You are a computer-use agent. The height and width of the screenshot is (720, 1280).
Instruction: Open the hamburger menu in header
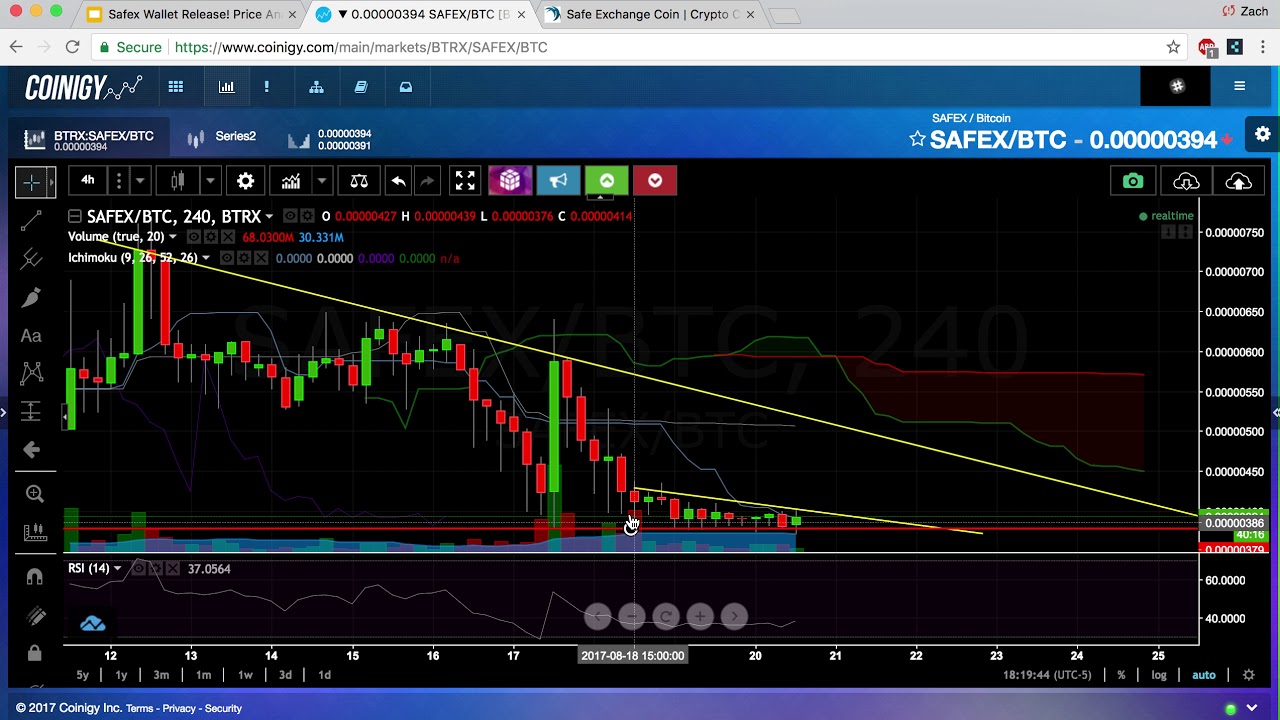tap(1239, 86)
